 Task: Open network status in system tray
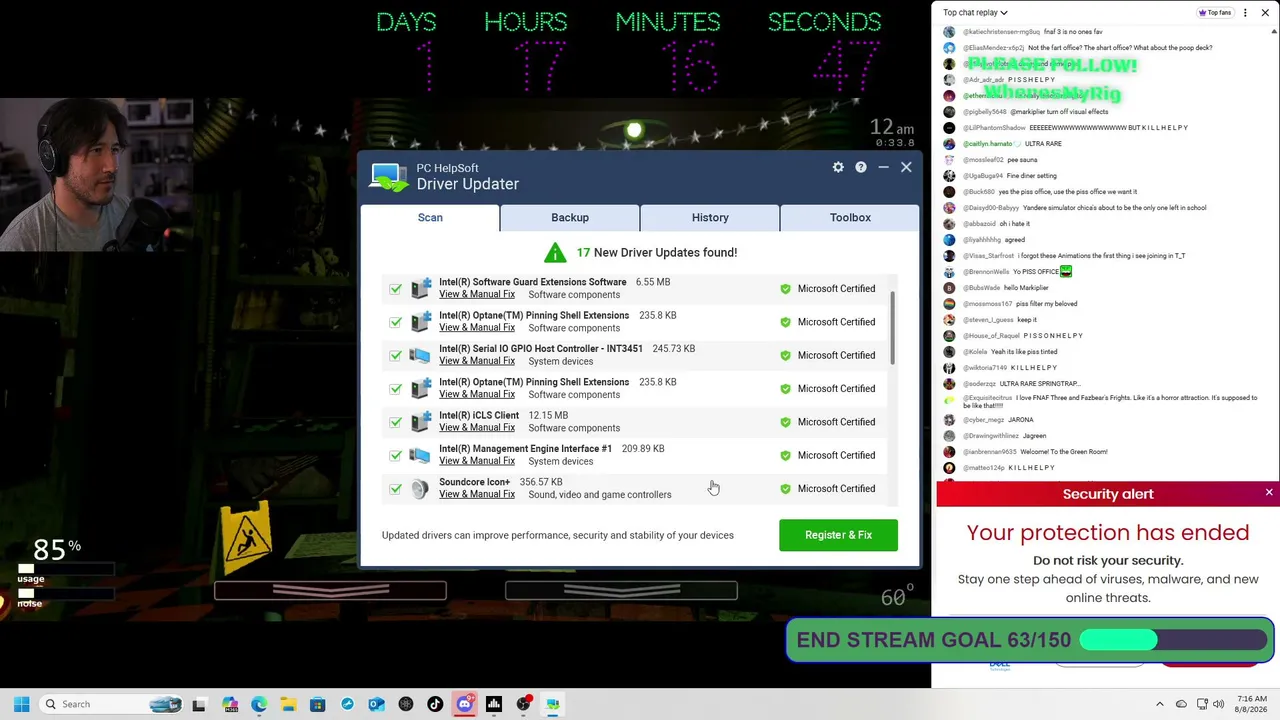[x=1201, y=704]
